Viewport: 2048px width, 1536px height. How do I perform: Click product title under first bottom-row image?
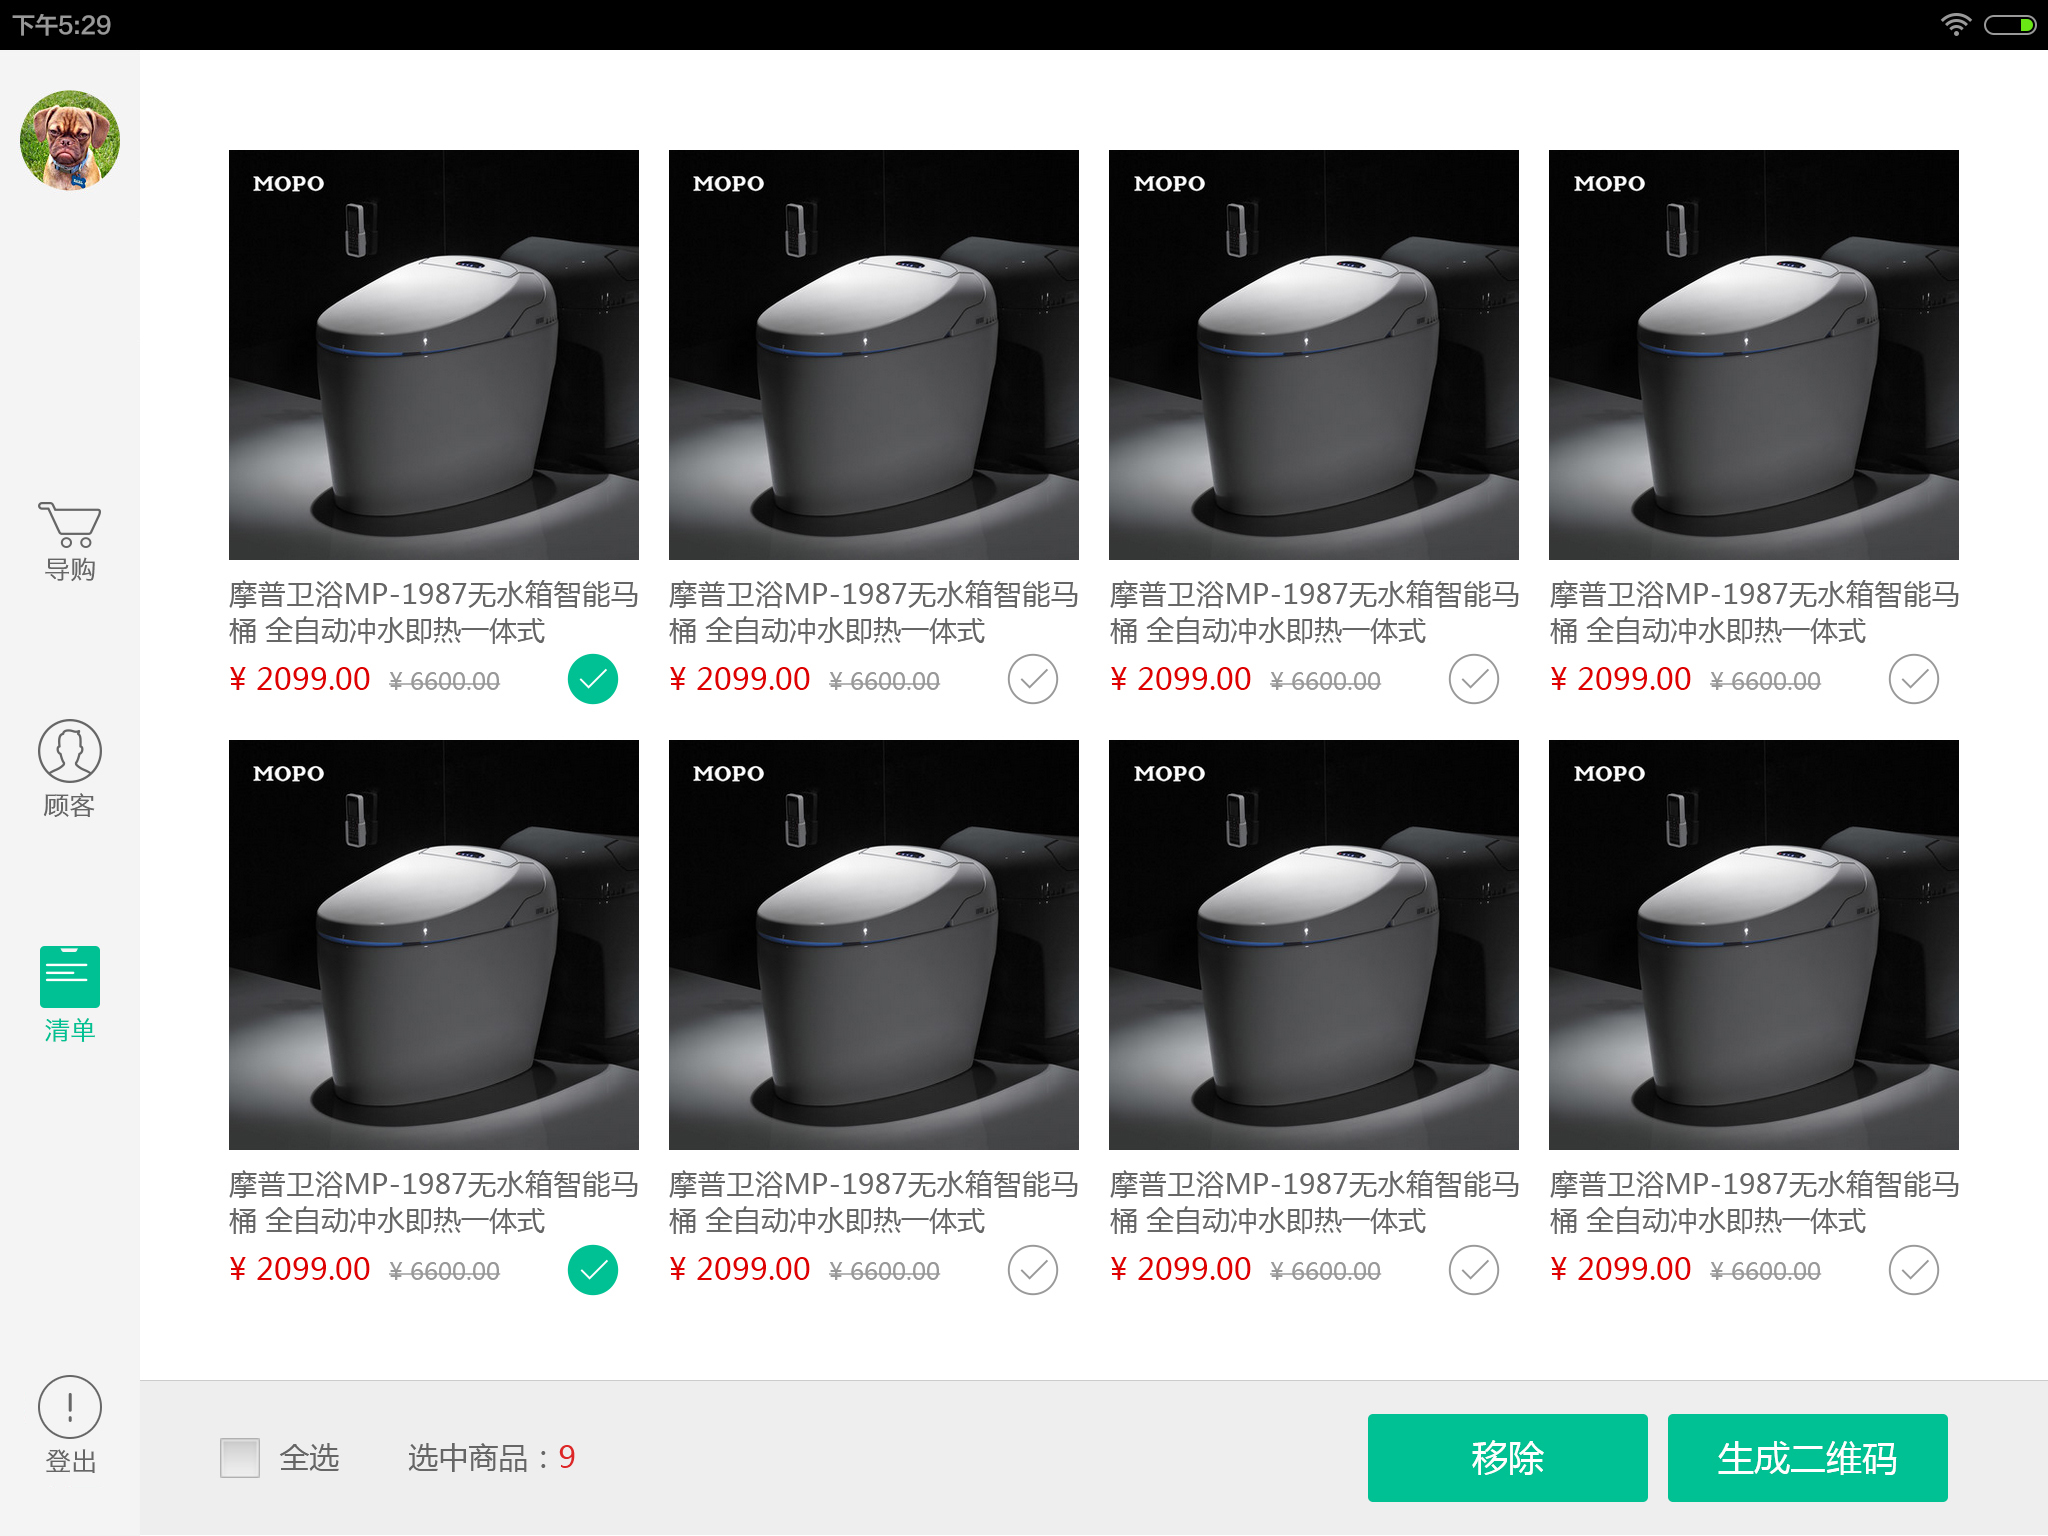(434, 1203)
